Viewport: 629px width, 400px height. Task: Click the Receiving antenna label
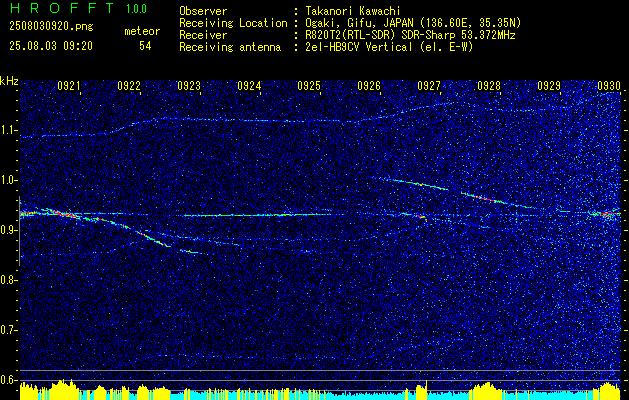click(230, 47)
